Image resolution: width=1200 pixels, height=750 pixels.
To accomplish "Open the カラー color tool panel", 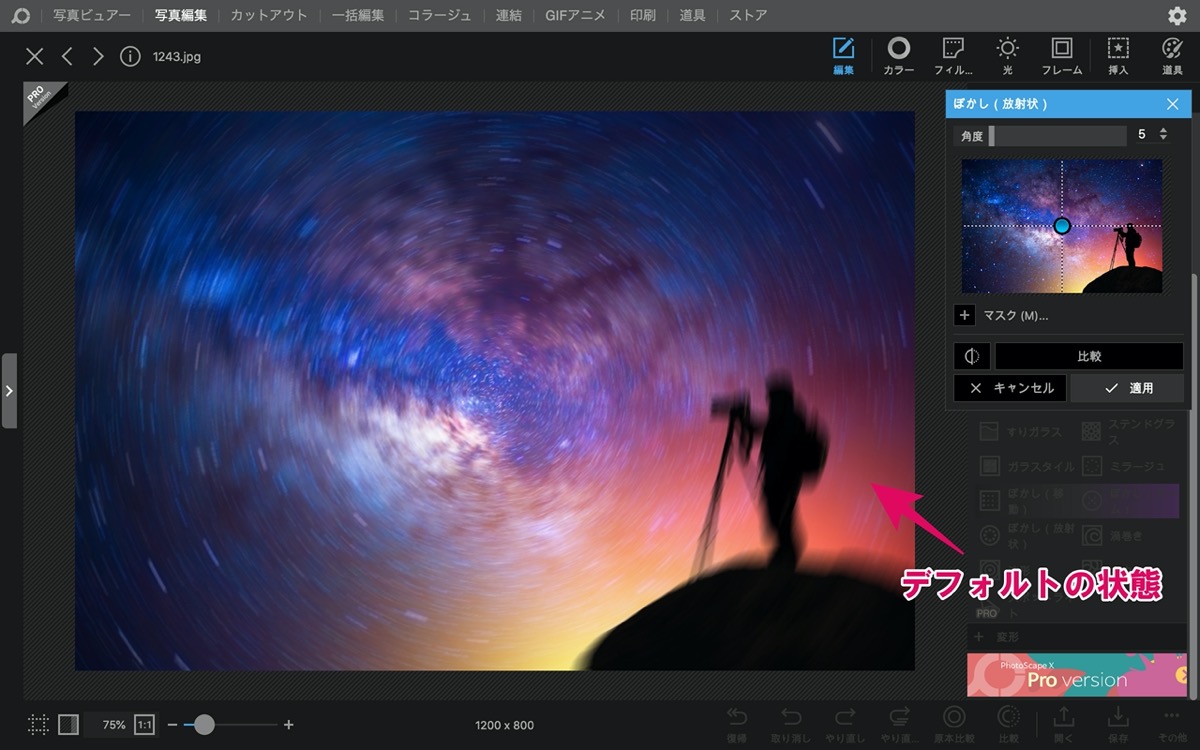I will 899,56.
